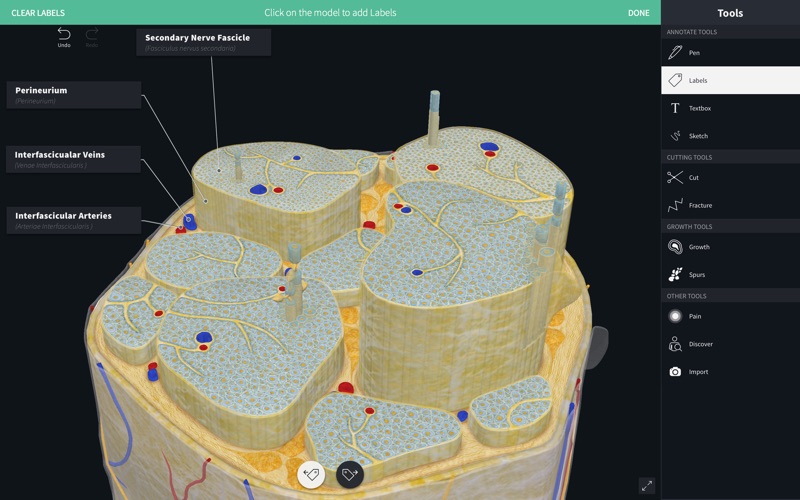Select the Secondary Nerve Fascicle label
The width and height of the screenshot is (800, 500).
click(x=204, y=42)
